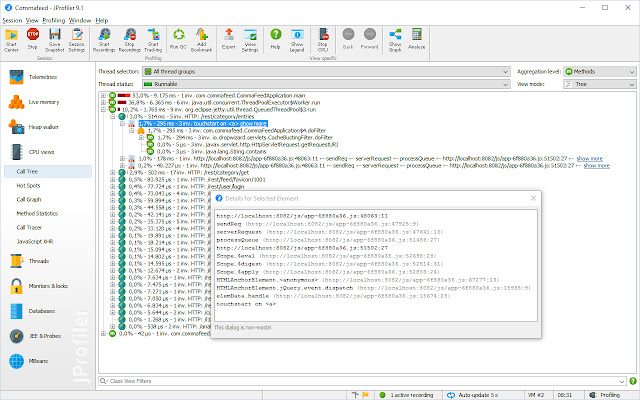Select Call Tree in the sidebar
The image size is (640, 400).
[48, 171]
